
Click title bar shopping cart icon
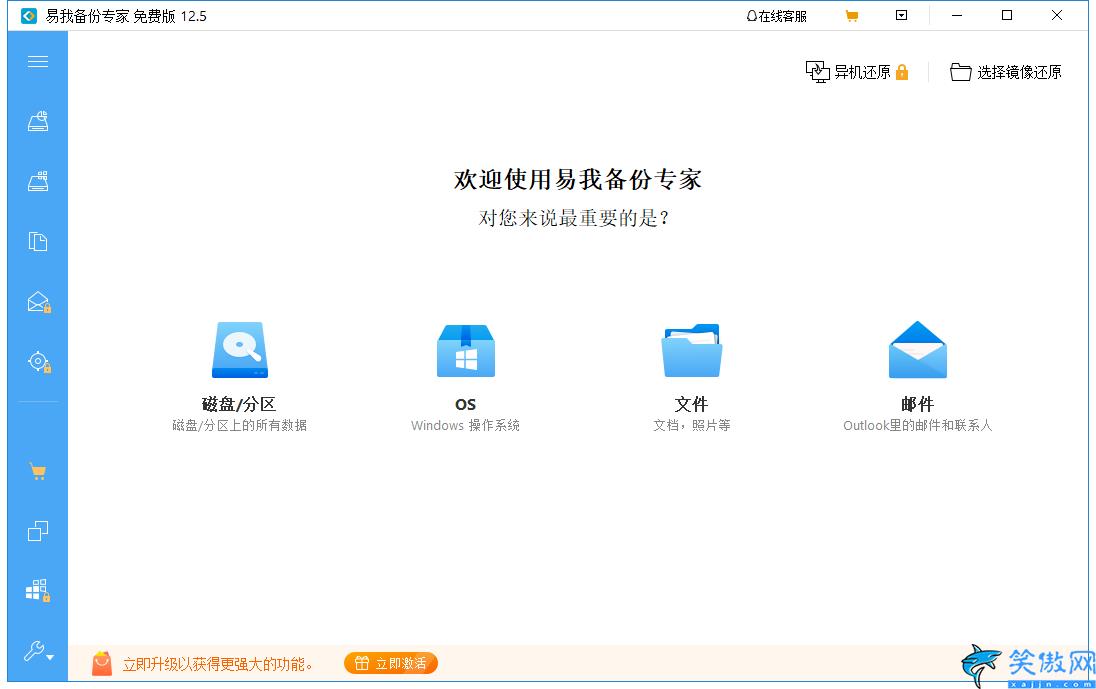pyautogui.click(x=851, y=15)
